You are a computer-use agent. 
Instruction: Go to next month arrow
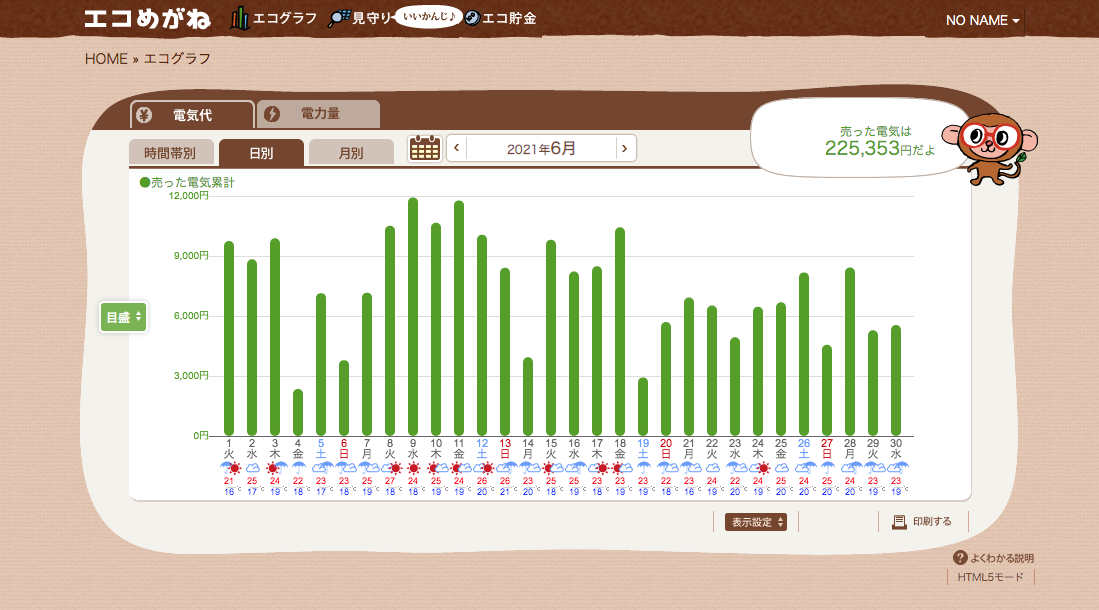tap(625, 148)
